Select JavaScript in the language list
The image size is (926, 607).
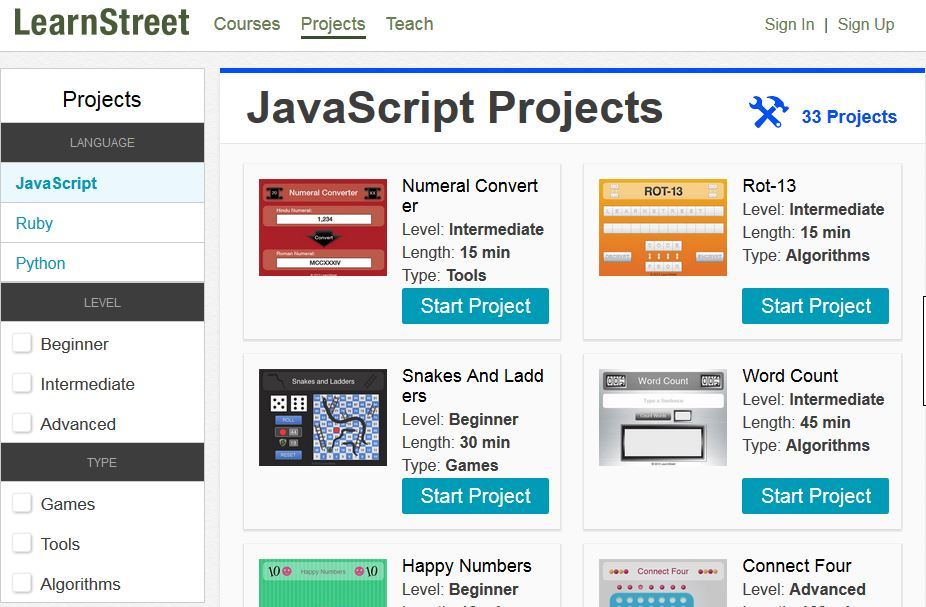(103, 183)
